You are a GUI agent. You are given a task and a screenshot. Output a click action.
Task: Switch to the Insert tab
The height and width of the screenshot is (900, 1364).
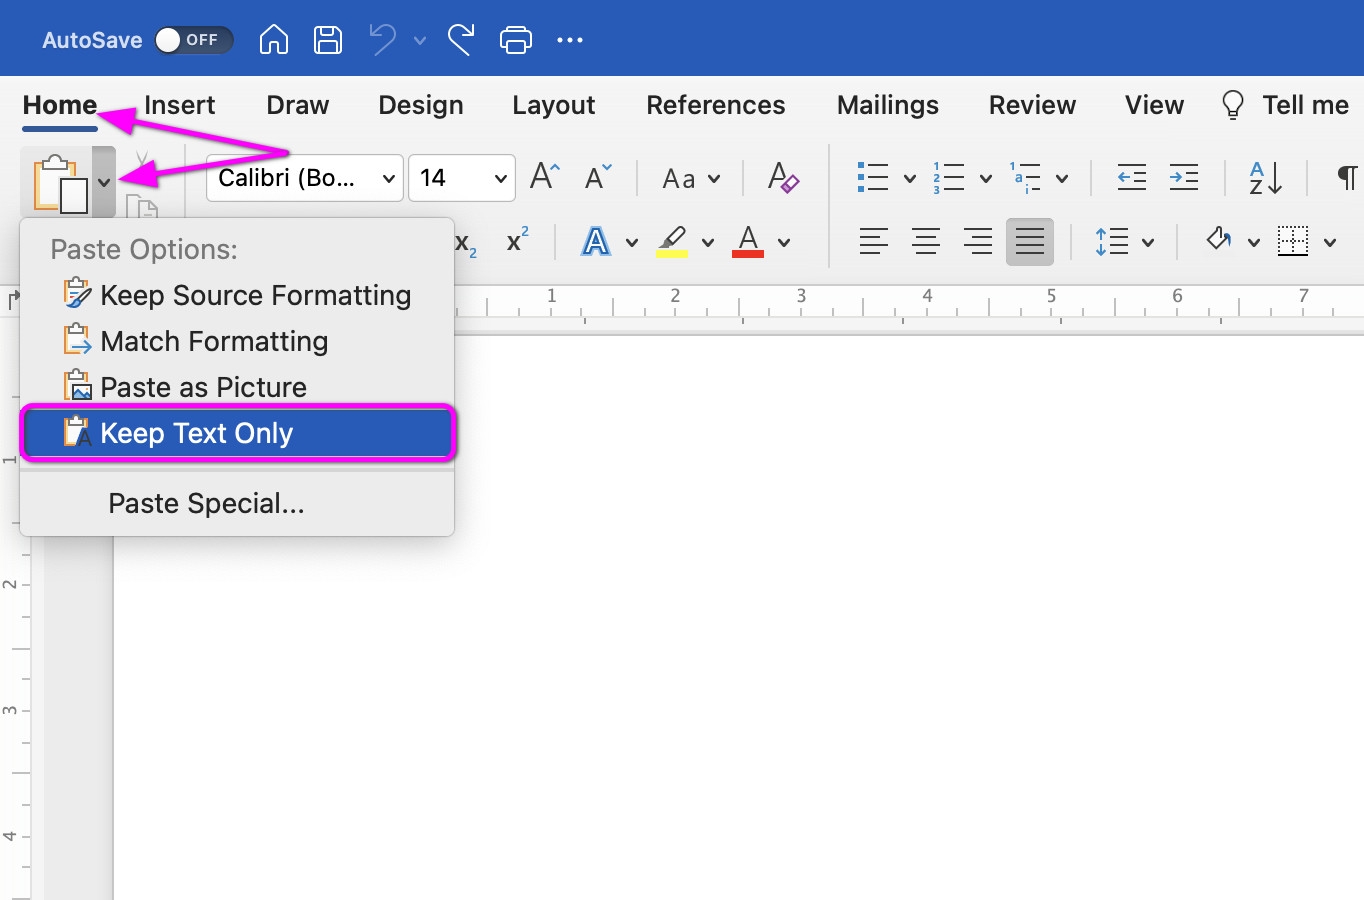click(x=179, y=105)
